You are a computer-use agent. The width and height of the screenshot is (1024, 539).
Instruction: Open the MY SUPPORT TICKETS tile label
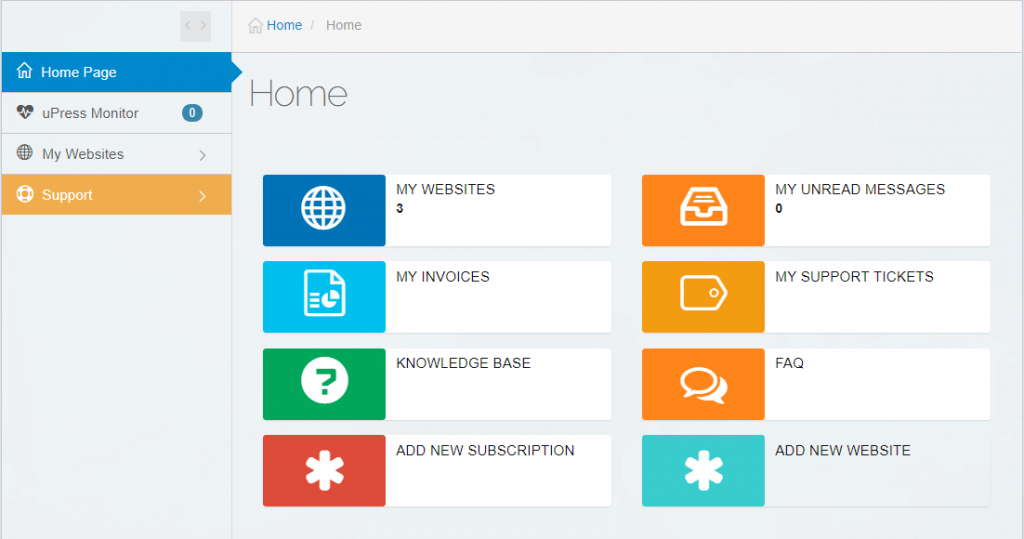(x=854, y=277)
